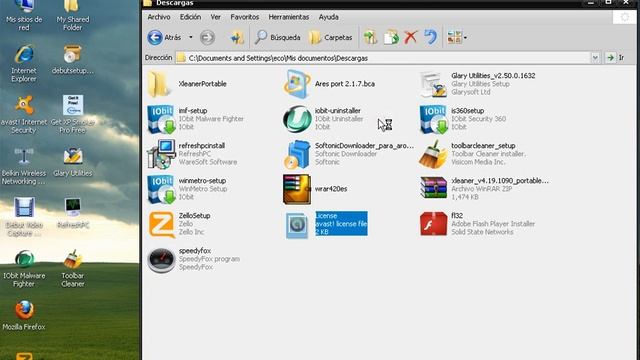Delete with the red X icon

click(411, 38)
